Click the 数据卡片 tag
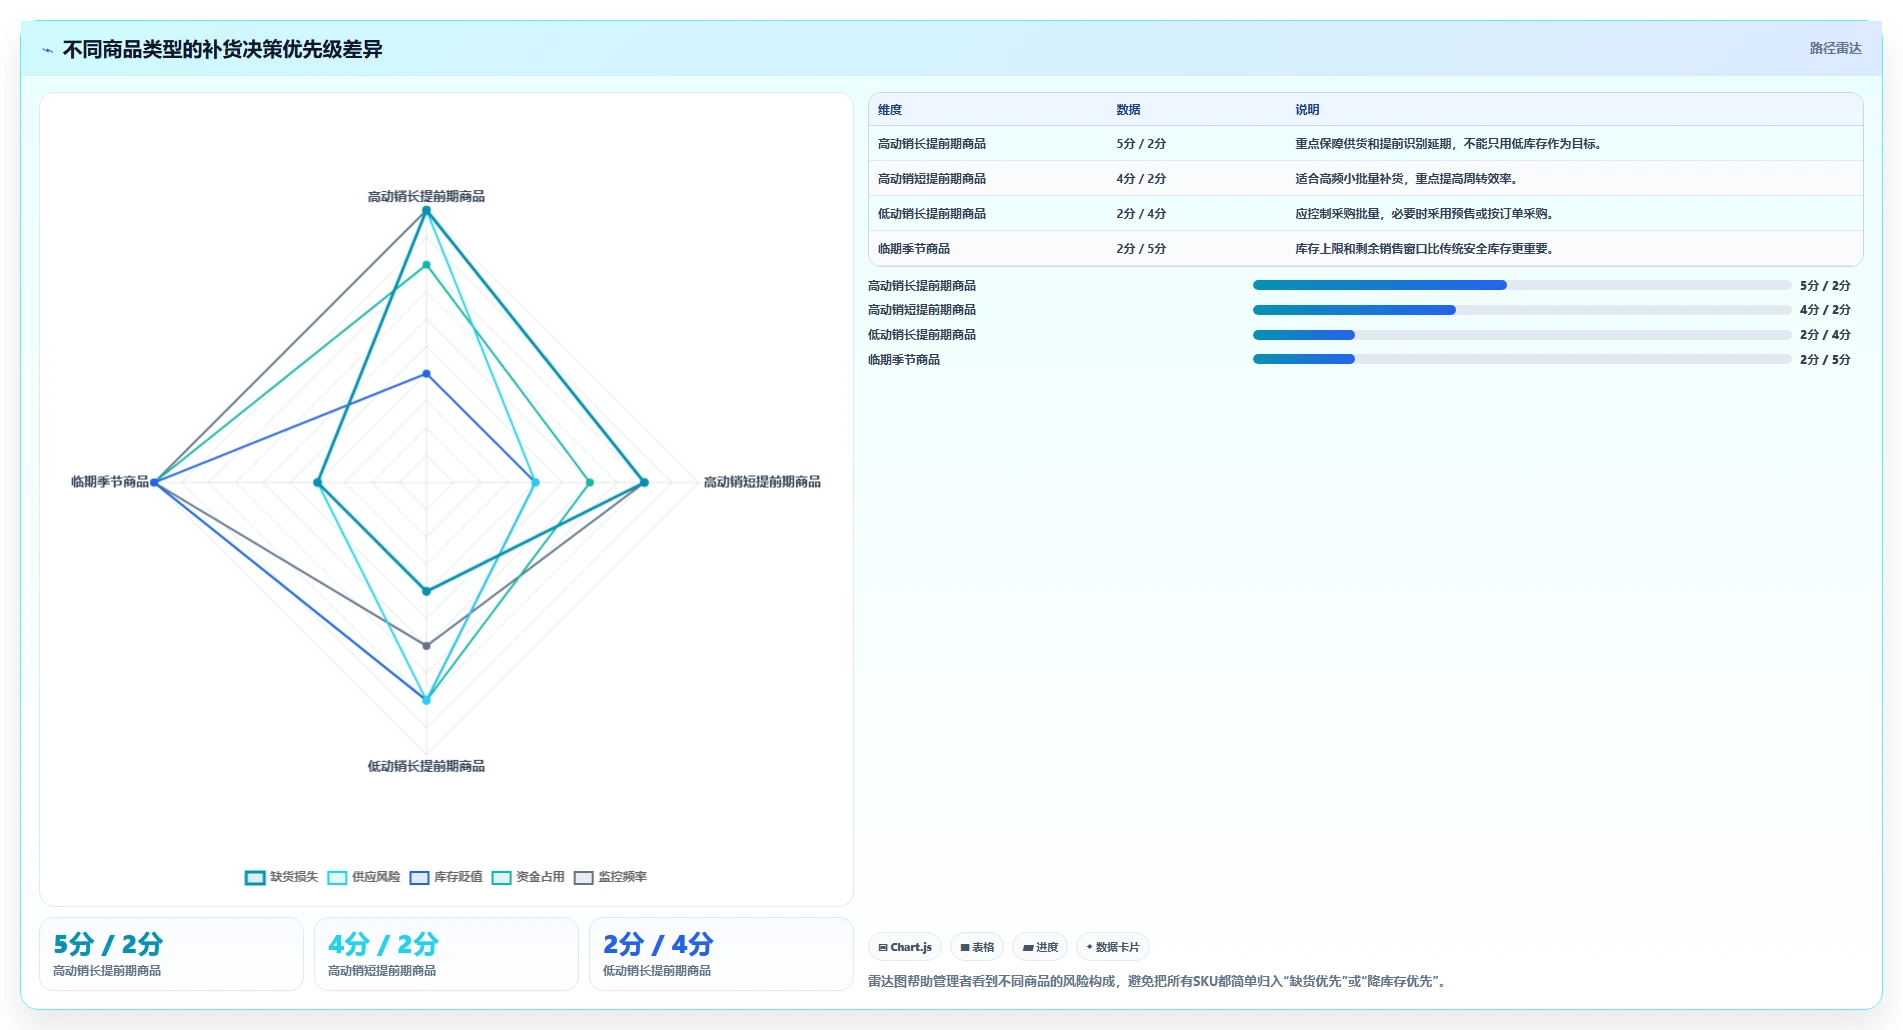This screenshot has width=1903, height=1030. tap(1113, 947)
